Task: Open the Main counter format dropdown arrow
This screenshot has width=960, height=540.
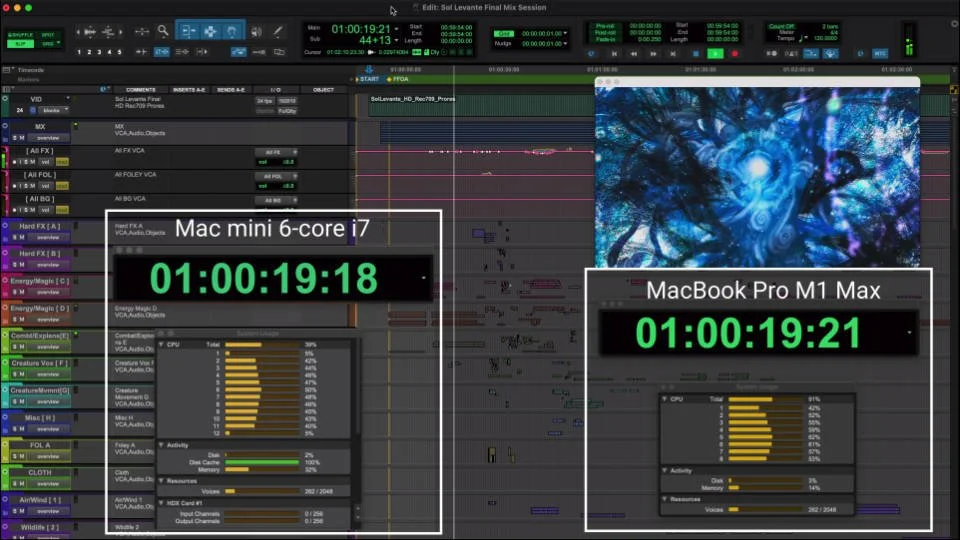Action: 397,29
